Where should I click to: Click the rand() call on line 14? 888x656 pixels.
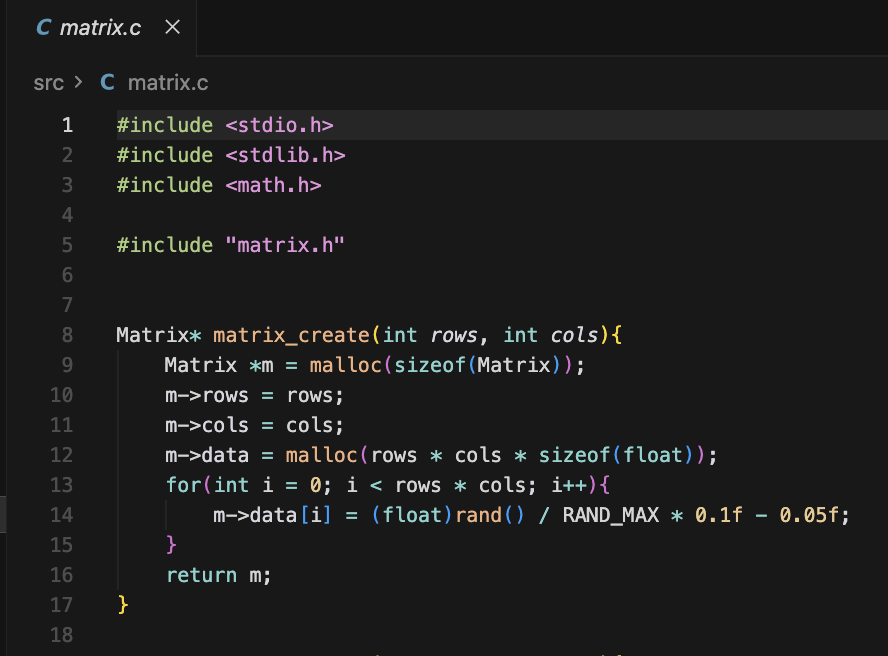coord(490,516)
